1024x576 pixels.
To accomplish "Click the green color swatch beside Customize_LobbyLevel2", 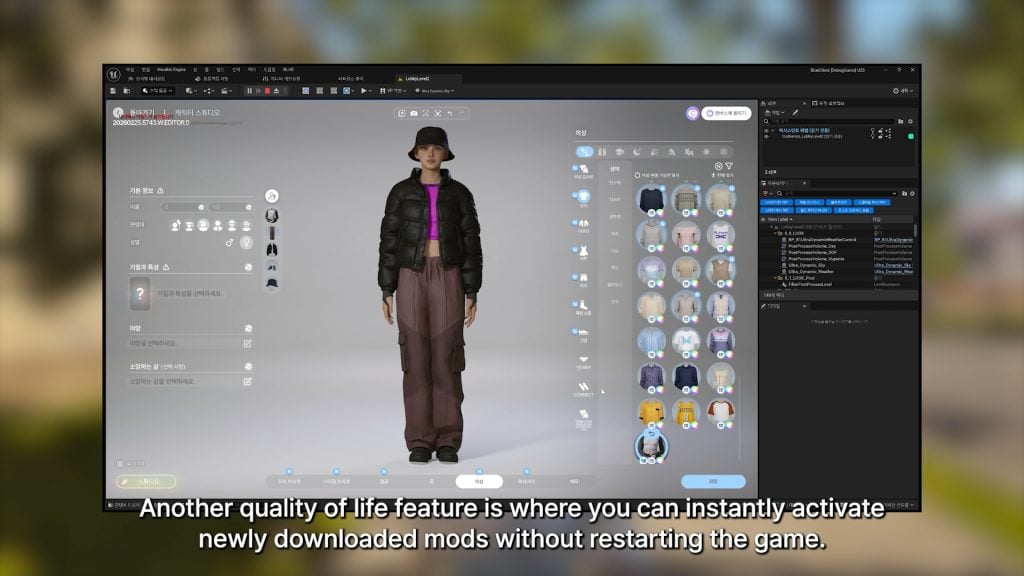I will pyautogui.click(x=910, y=136).
